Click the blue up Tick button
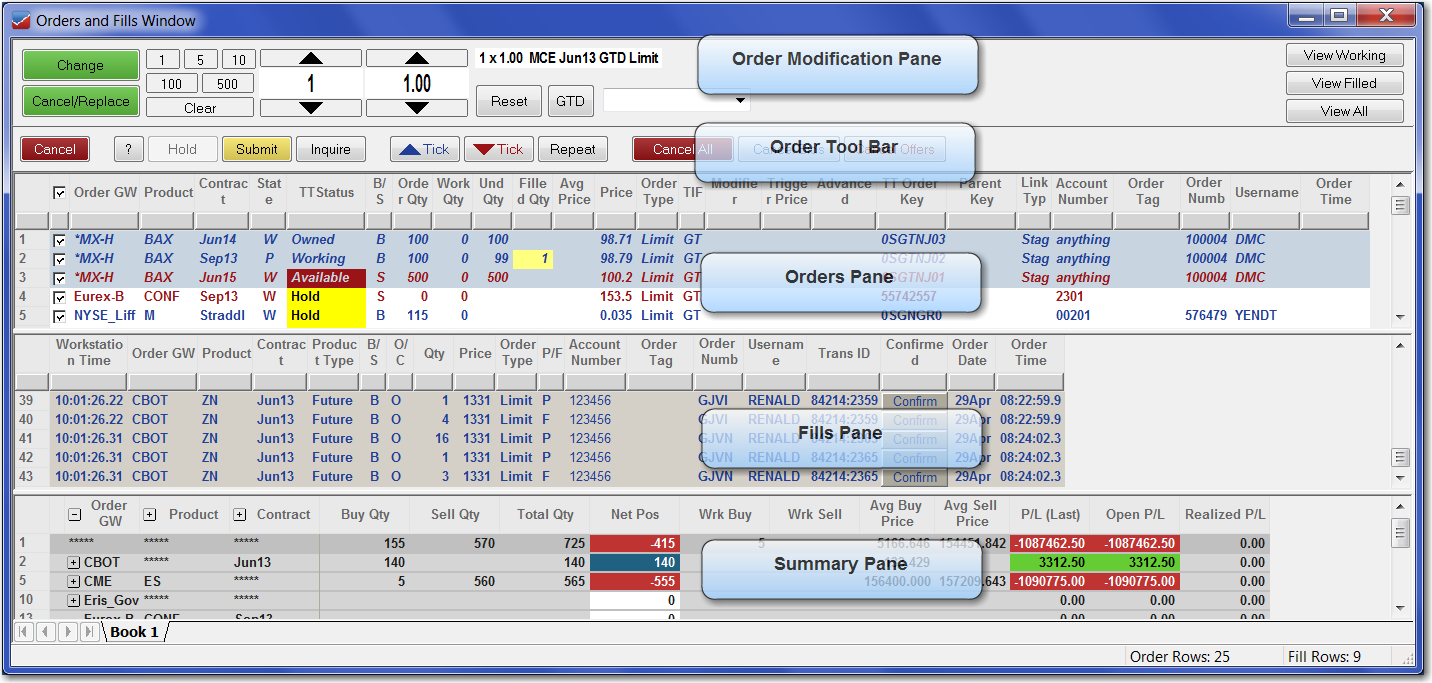Image resolution: width=1432 pixels, height=683 pixels. (425, 149)
